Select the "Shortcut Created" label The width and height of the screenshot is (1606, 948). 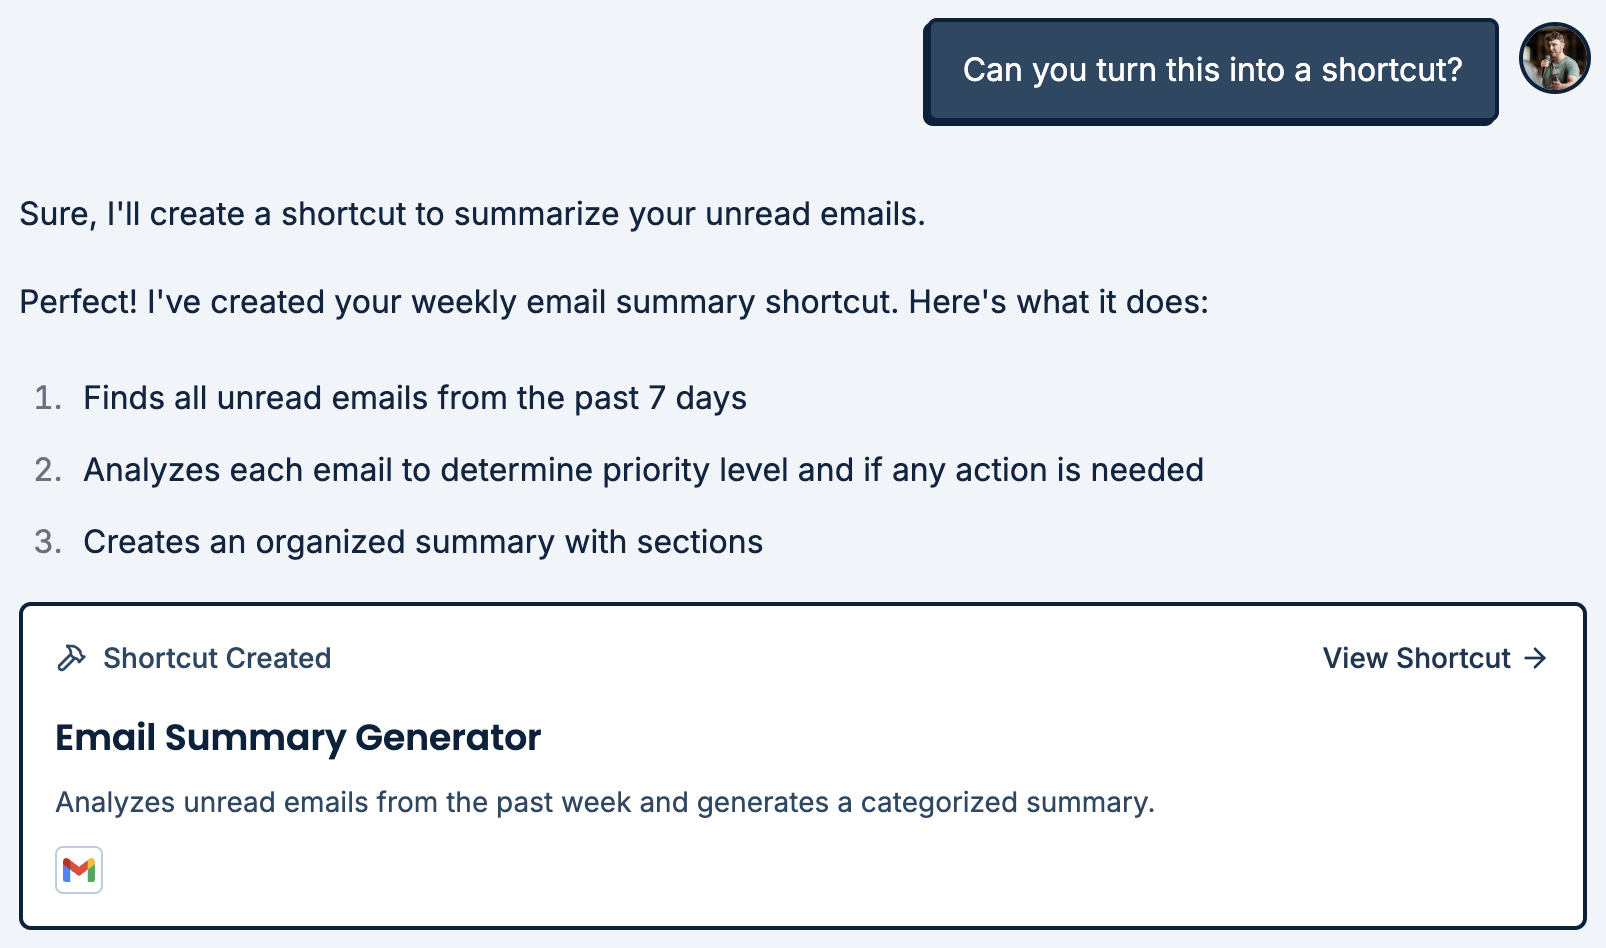[x=217, y=658]
